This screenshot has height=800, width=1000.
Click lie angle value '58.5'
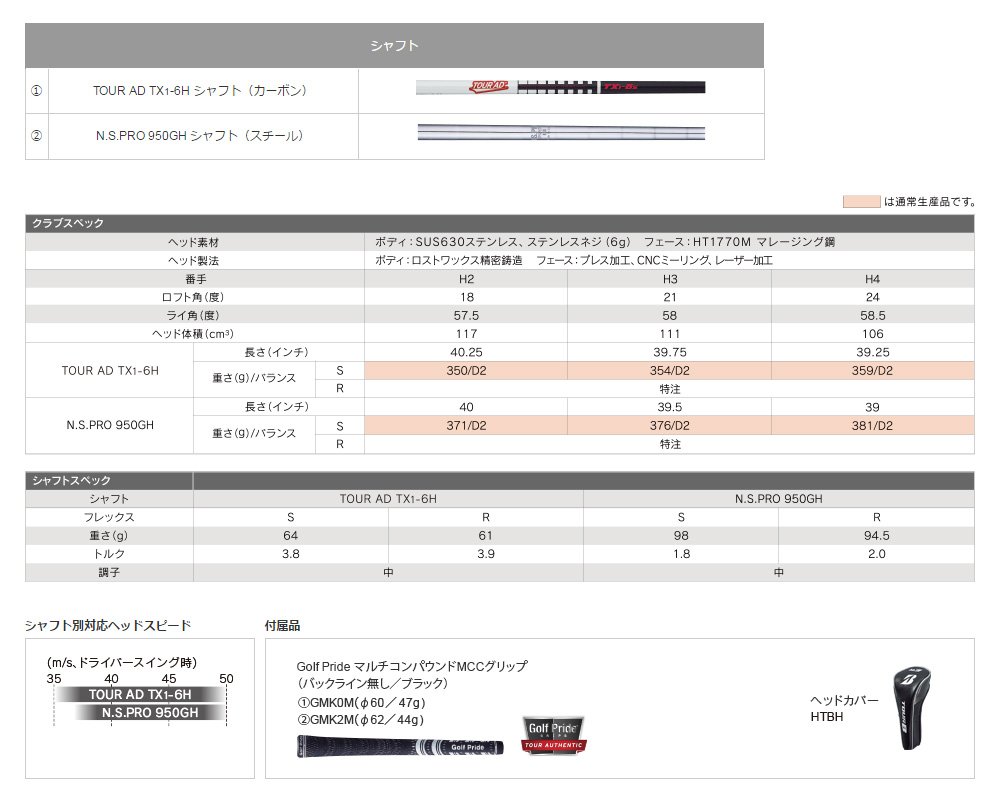coord(872,316)
